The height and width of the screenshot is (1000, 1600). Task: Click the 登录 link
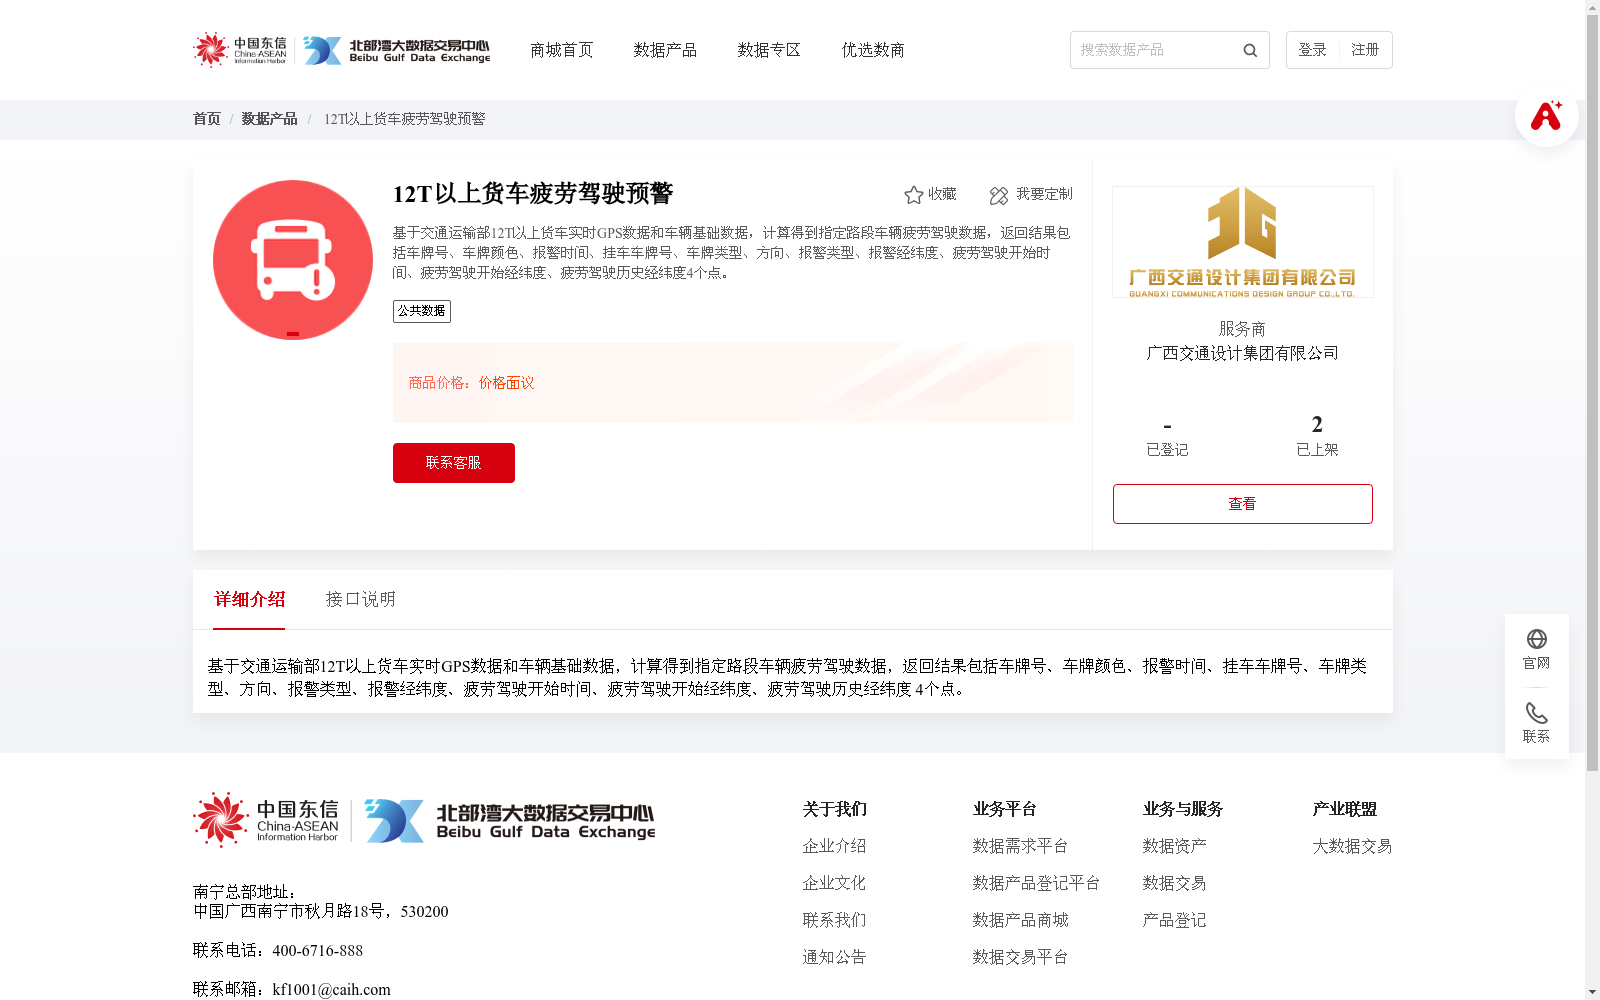click(x=1311, y=48)
